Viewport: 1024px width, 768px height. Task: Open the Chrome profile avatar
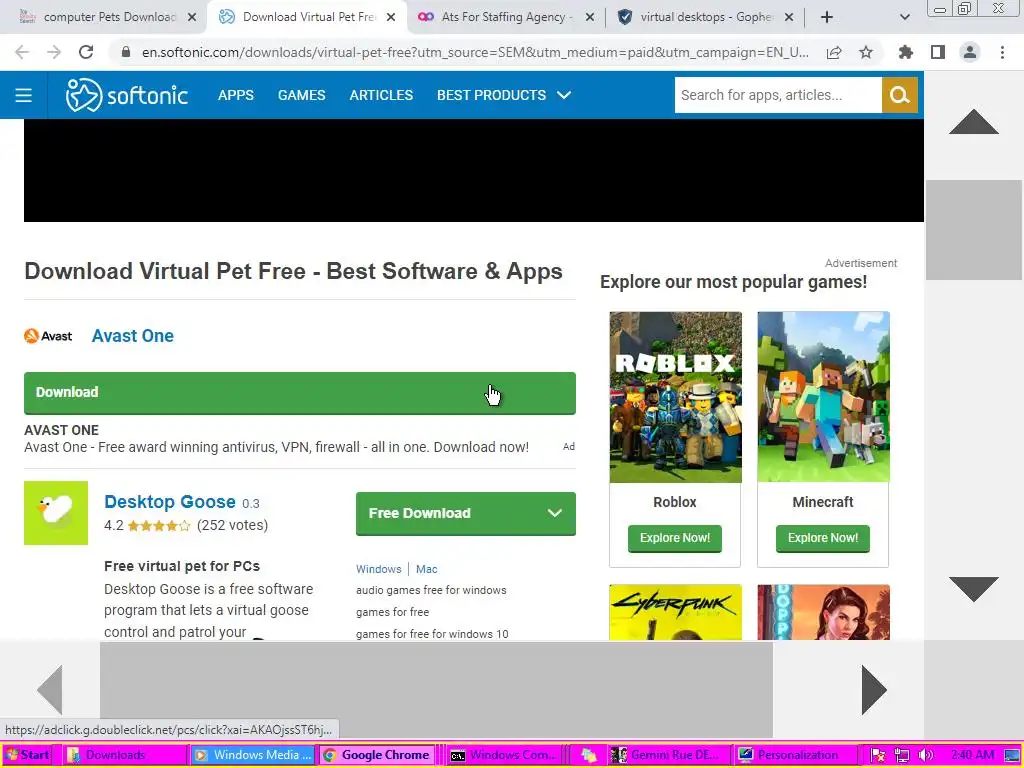pos(970,52)
